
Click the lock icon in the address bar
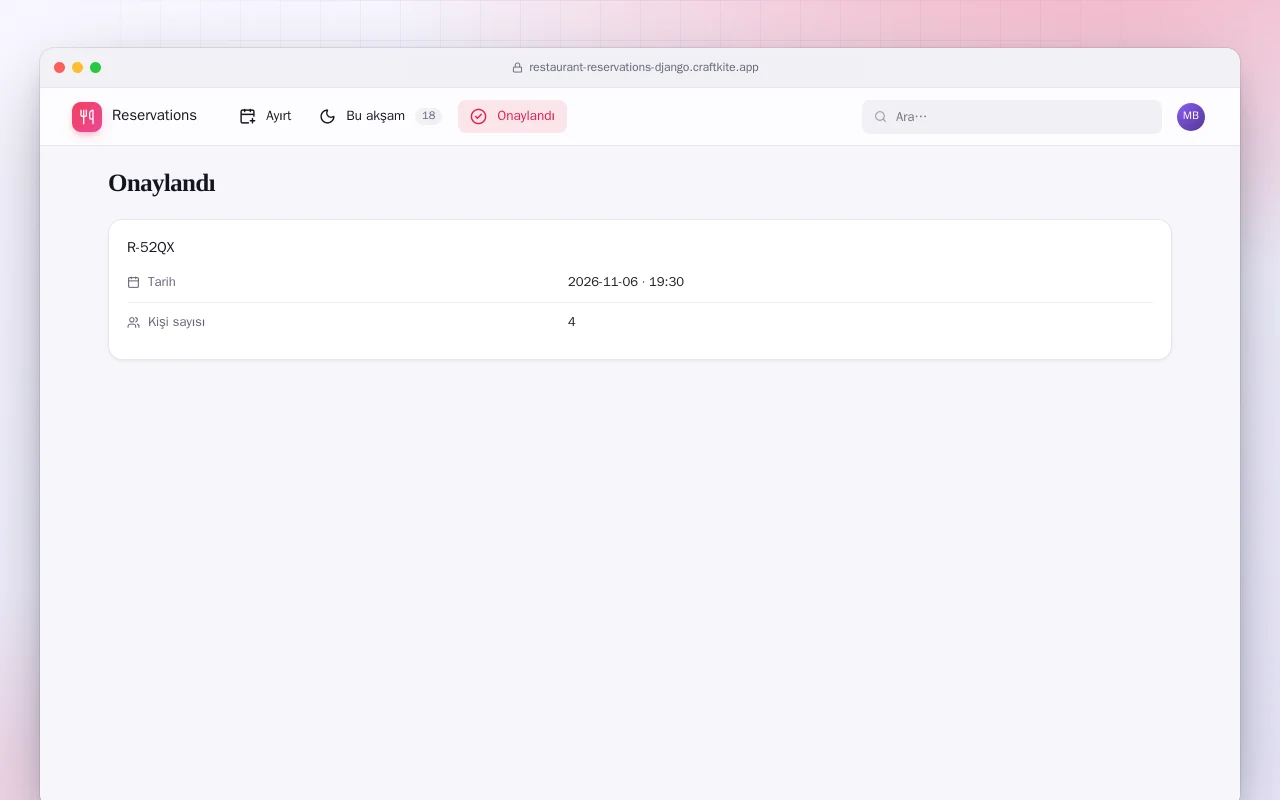coord(518,68)
